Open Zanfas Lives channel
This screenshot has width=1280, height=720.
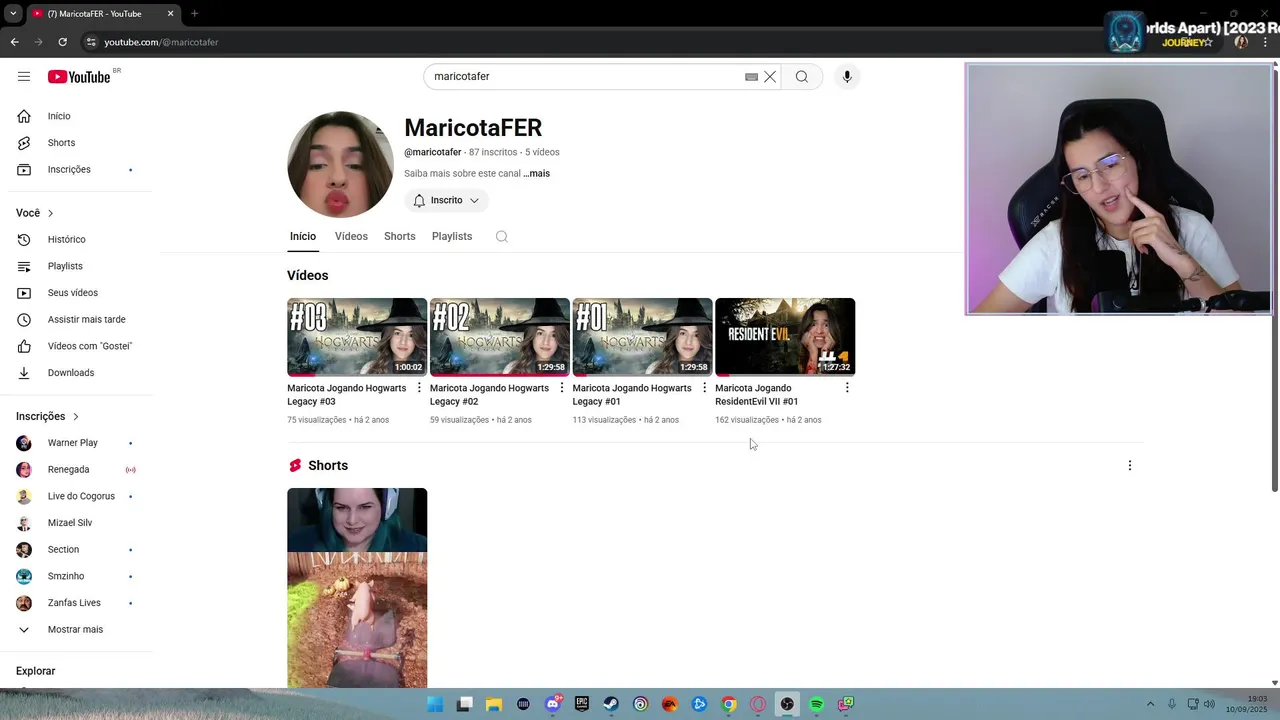(76, 603)
